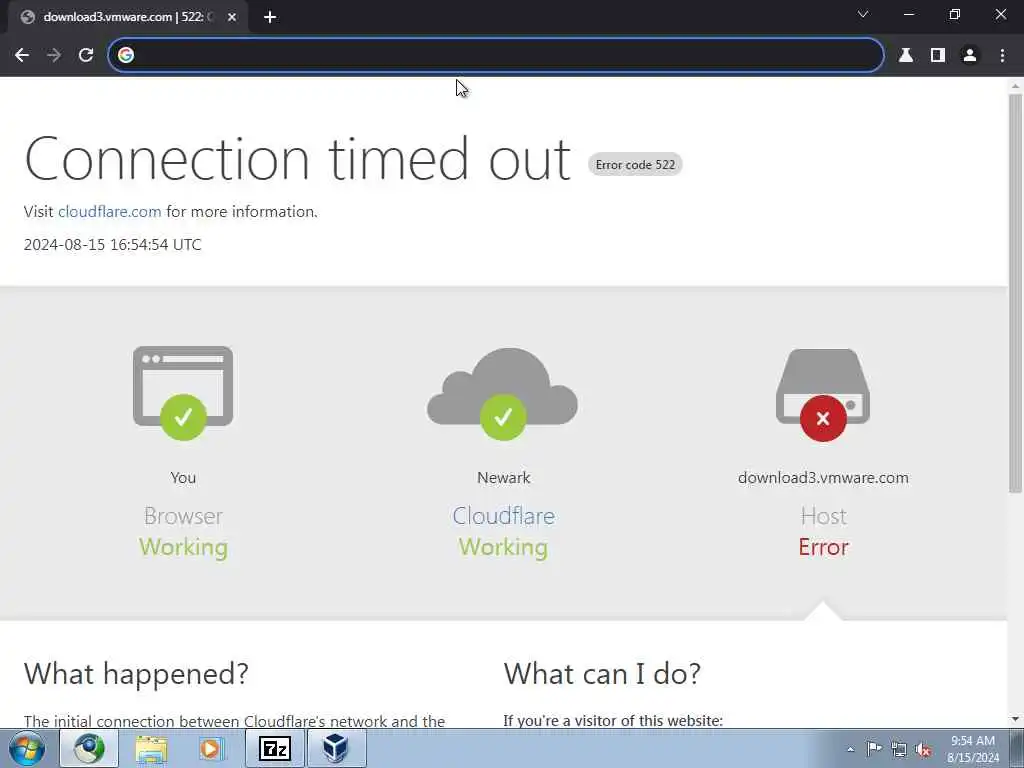Image resolution: width=1024 pixels, height=768 pixels.
Task: Click the cloud status icon
Action: (x=503, y=393)
